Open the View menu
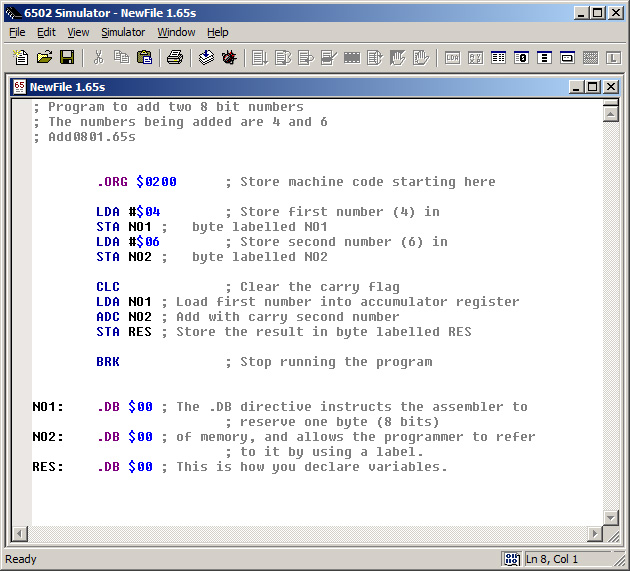The height and width of the screenshot is (571, 630). tap(78, 32)
